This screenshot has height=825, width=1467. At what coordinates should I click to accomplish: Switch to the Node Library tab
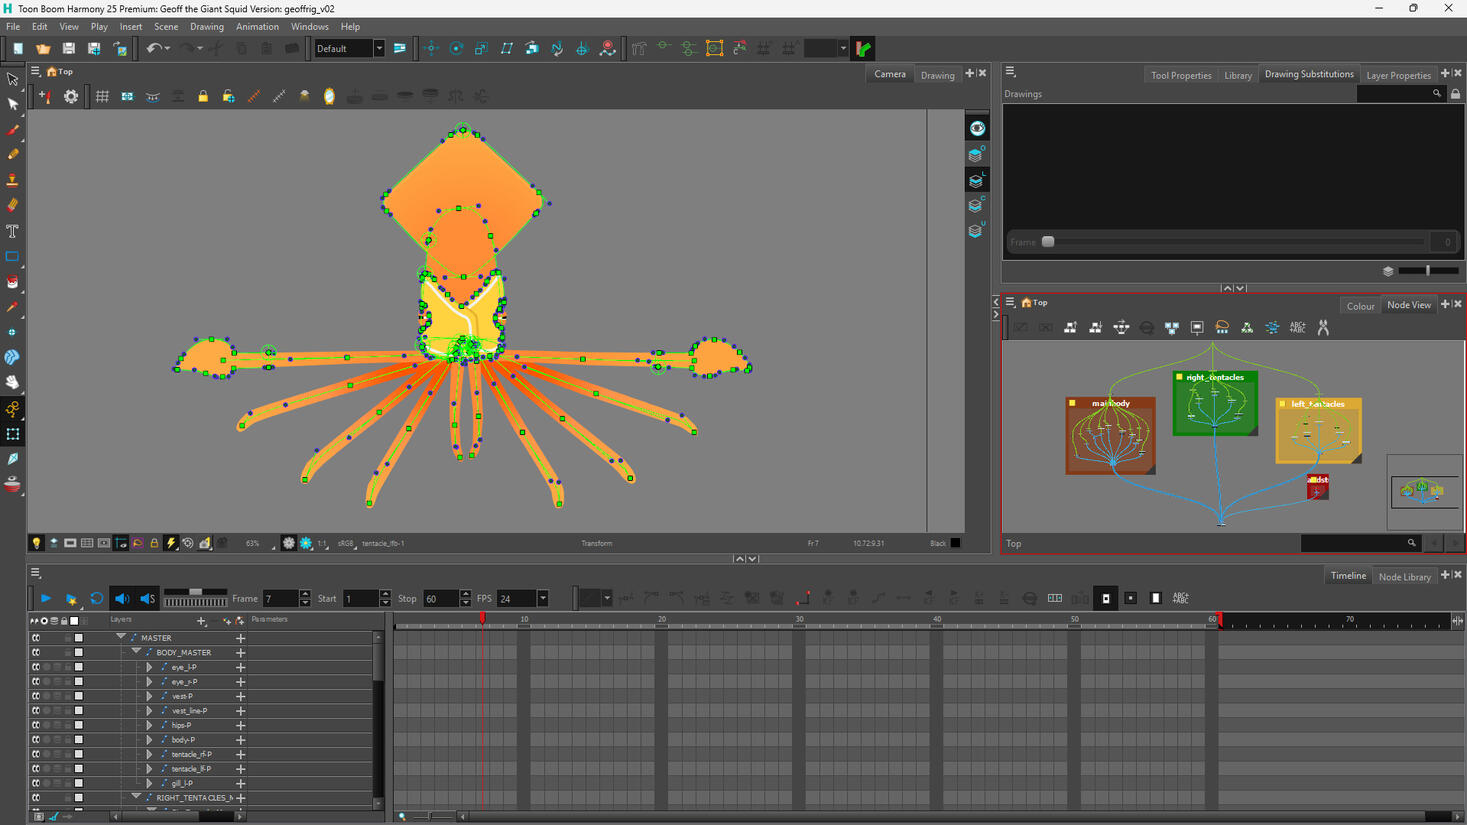tap(1404, 576)
